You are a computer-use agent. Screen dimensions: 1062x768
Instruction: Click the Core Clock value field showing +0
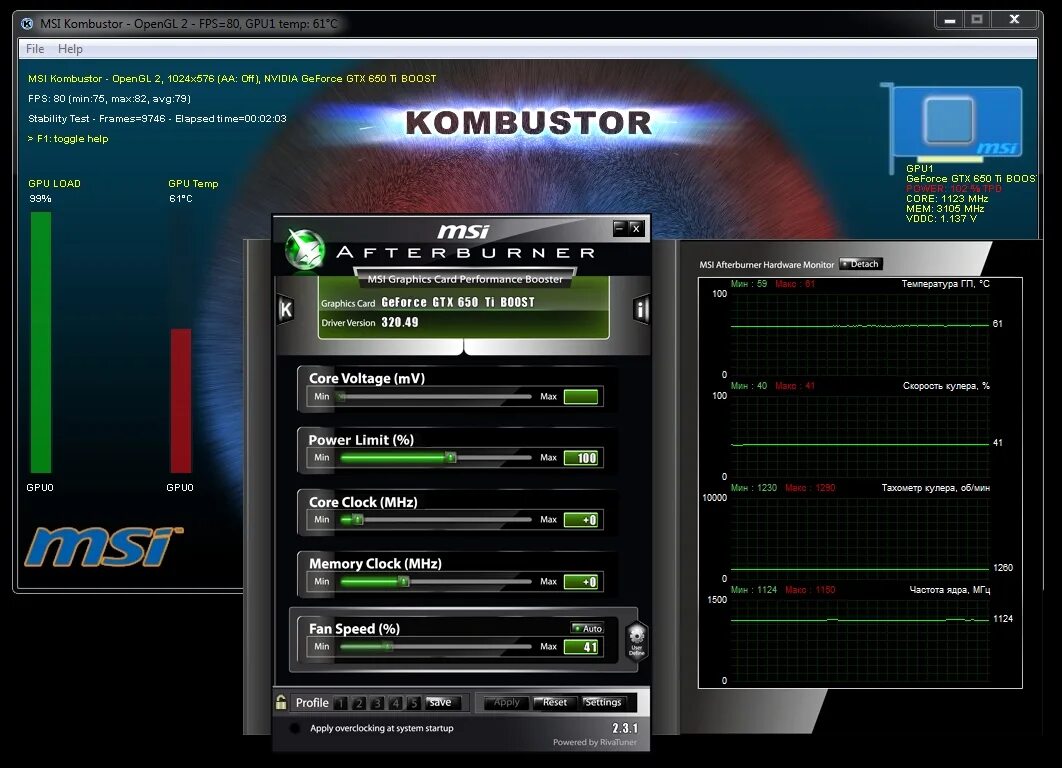[x=580, y=519]
